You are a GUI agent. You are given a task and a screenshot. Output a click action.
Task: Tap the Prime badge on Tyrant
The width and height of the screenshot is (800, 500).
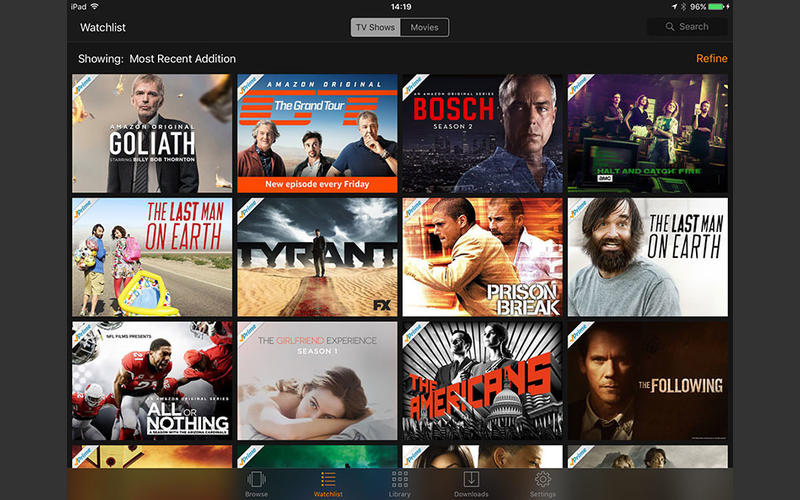tap(249, 209)
